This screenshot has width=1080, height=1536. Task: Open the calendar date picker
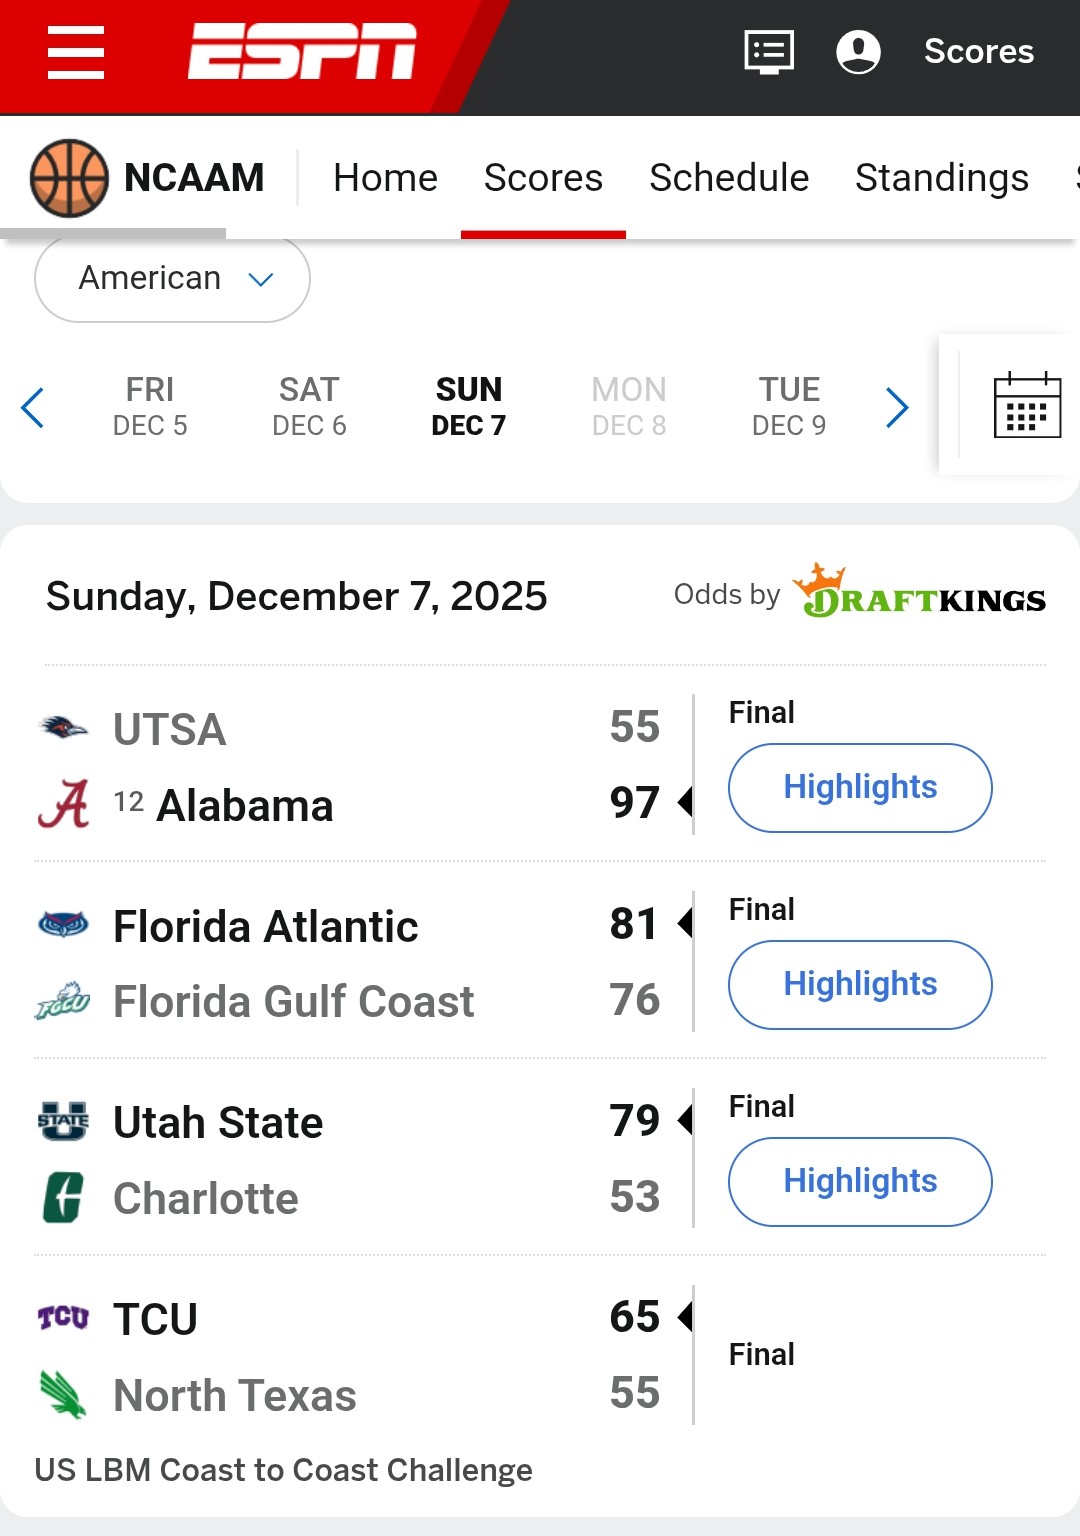[x=1027, y=405]
